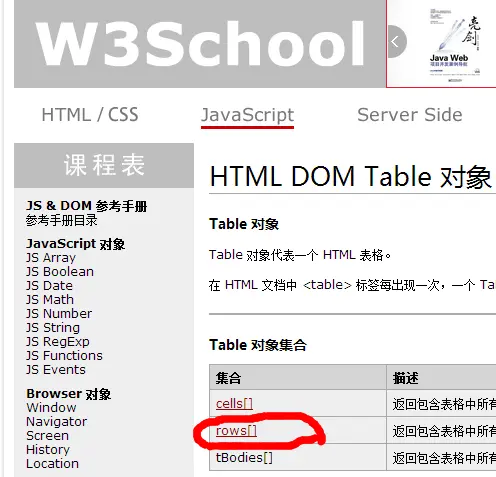Open the circled rows[] link
The image size is (496, 477).
click(x=236, y=431)
